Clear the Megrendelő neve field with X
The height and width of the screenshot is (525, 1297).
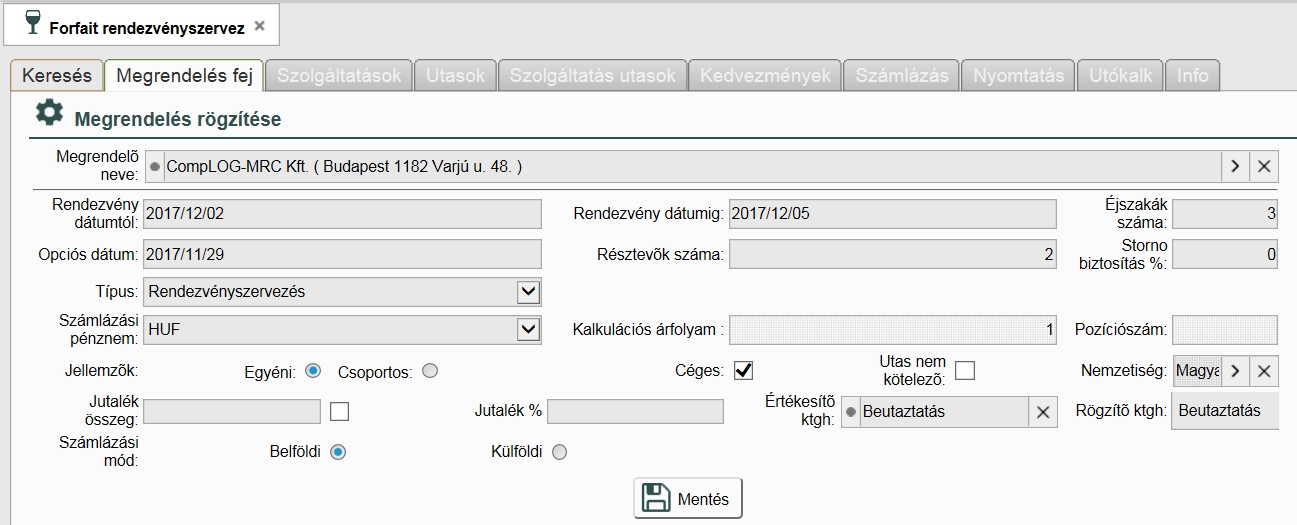click(1263, 166)
